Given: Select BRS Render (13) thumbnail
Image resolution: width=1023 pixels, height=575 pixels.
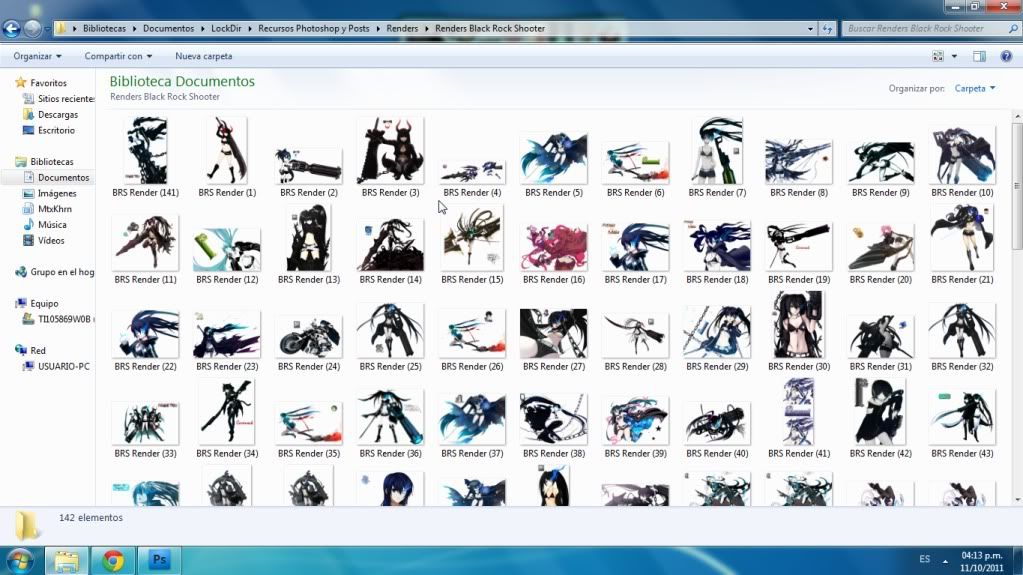Looking at the screenshot, I should pos(309,238).
